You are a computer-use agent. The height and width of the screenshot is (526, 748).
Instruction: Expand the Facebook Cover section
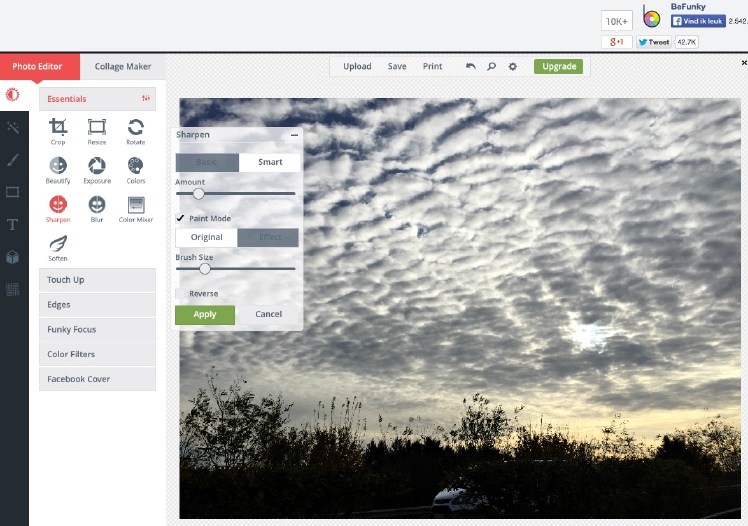coord(97,379)
